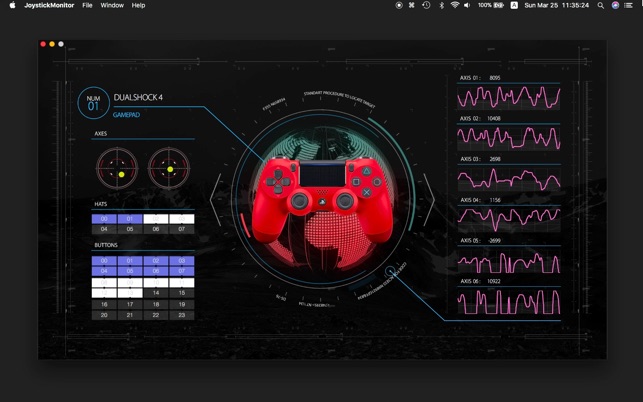Click button indicator 16
643x402 pixels.
click(x=104, y=304)
